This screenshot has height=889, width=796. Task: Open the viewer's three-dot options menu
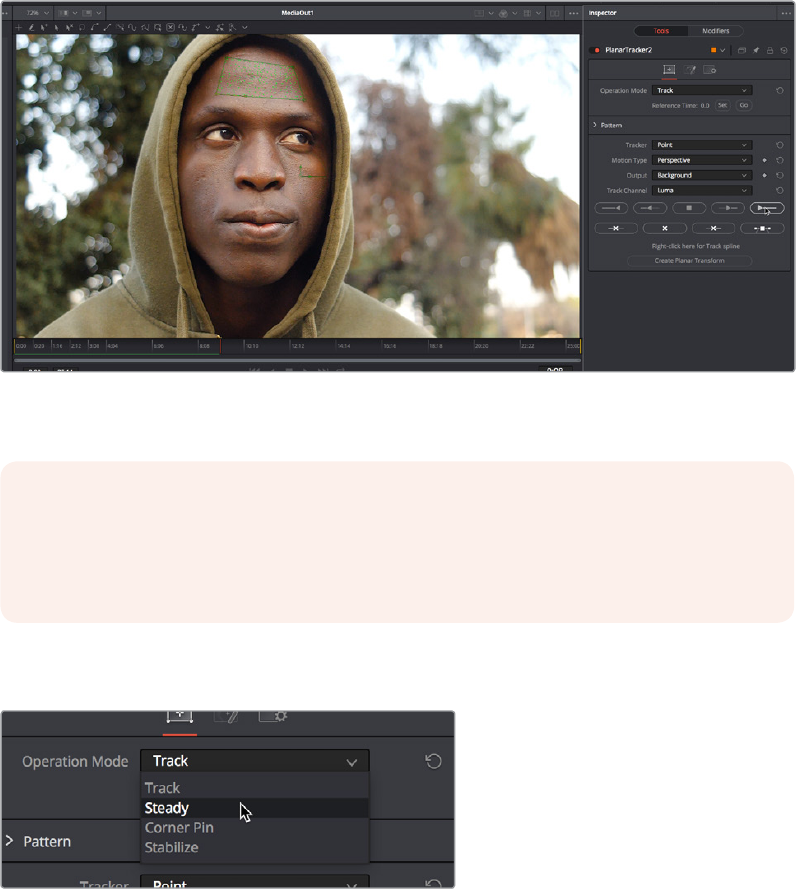(574, 13)
